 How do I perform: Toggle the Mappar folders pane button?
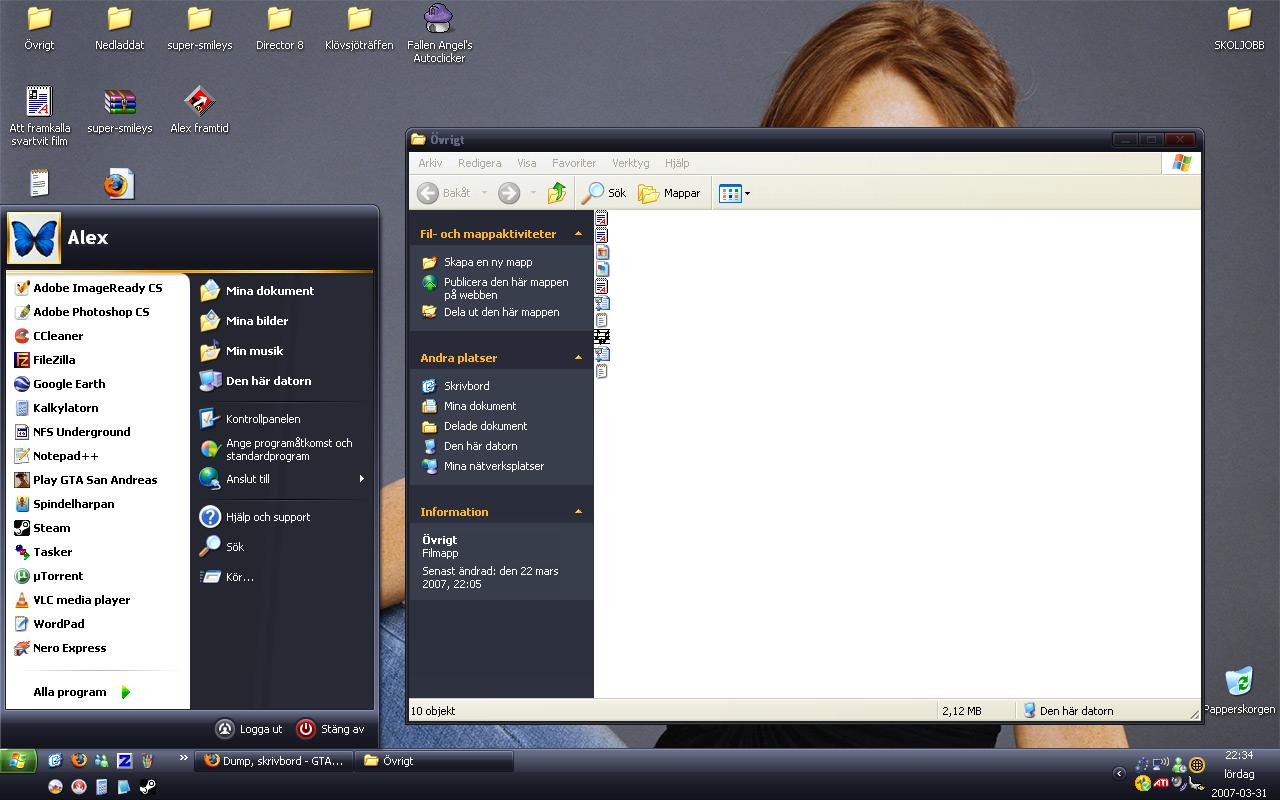pos(670,193)
